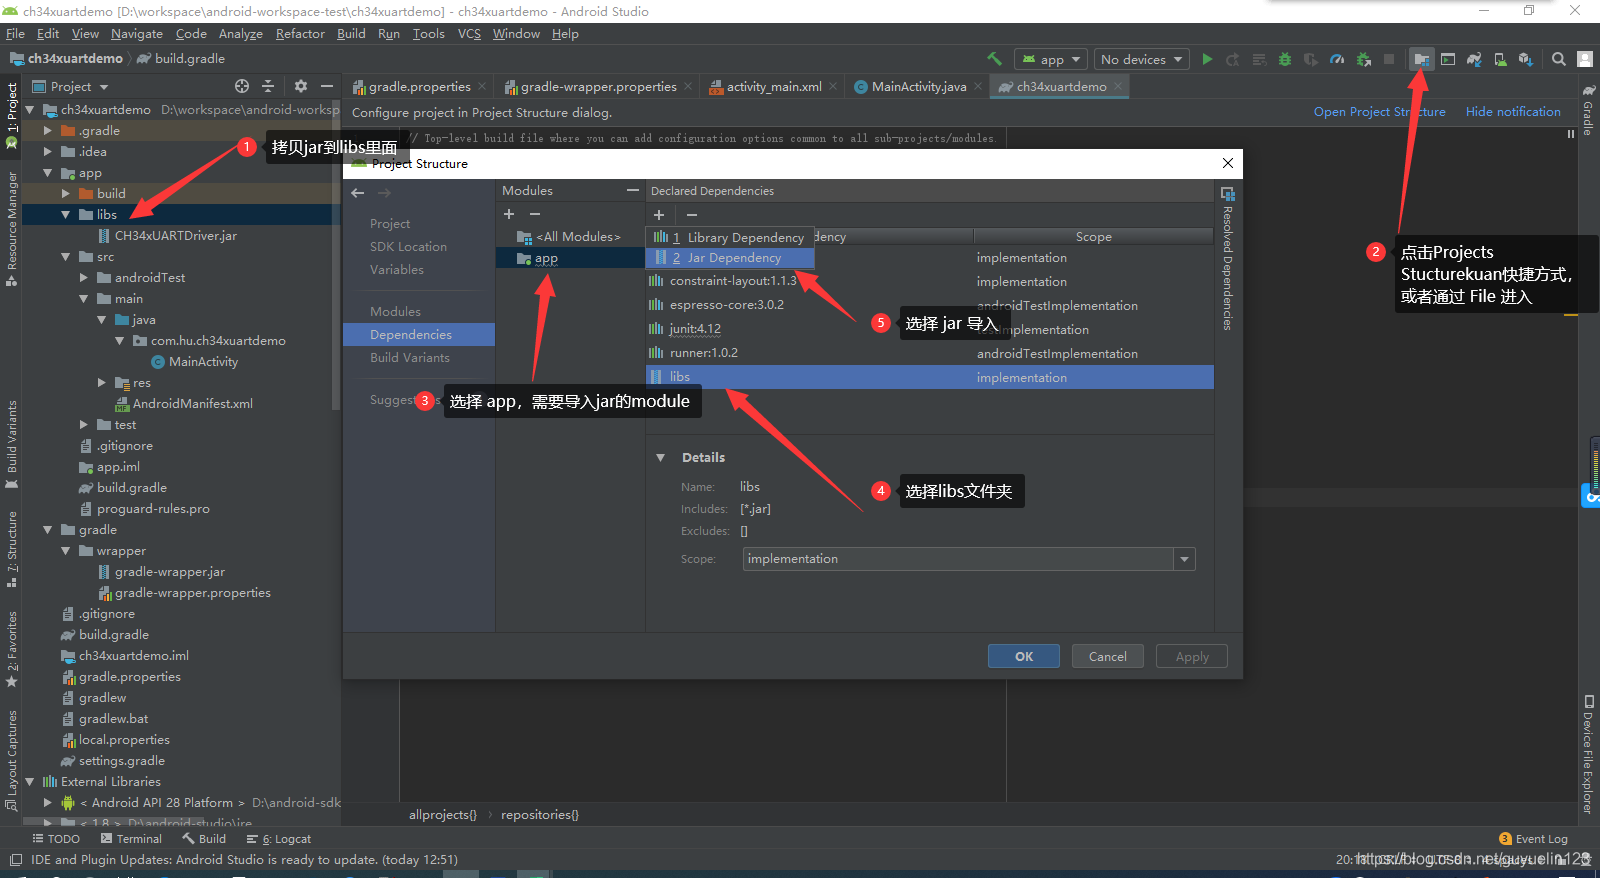
Task: Open the Profile app gauge icon
Action: coord(1337,59)
